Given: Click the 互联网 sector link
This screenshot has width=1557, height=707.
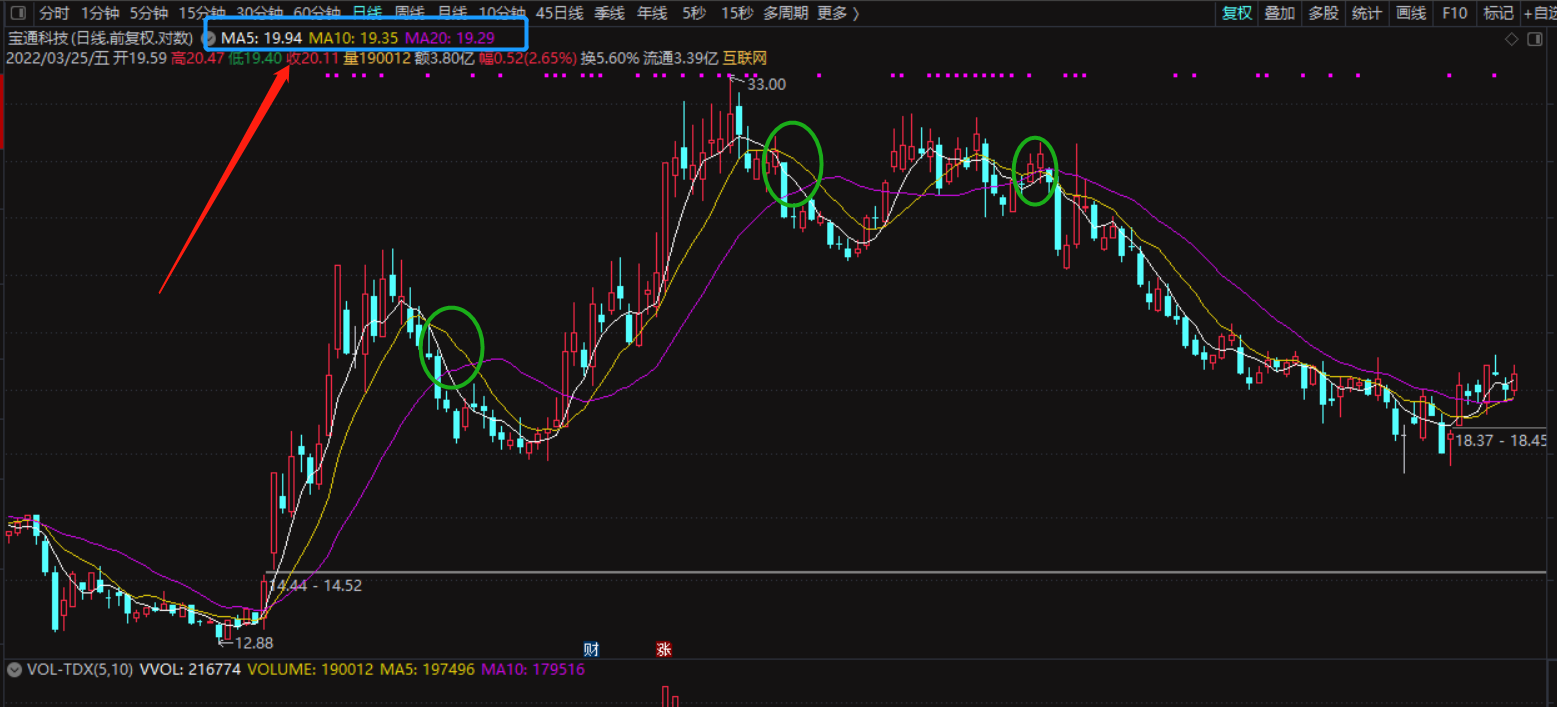Looking at the screenshot, I should 745,58.
